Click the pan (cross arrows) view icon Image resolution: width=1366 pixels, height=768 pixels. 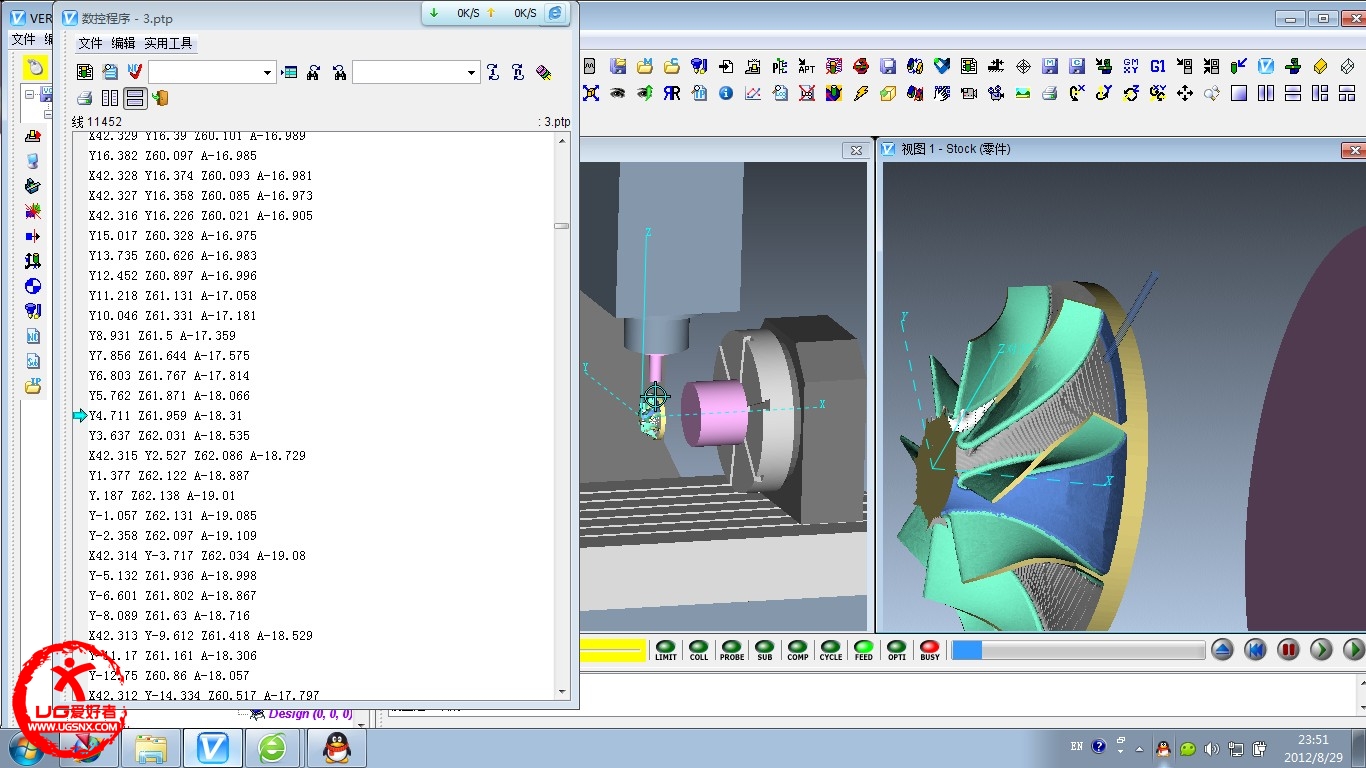tap(1184, 93)
